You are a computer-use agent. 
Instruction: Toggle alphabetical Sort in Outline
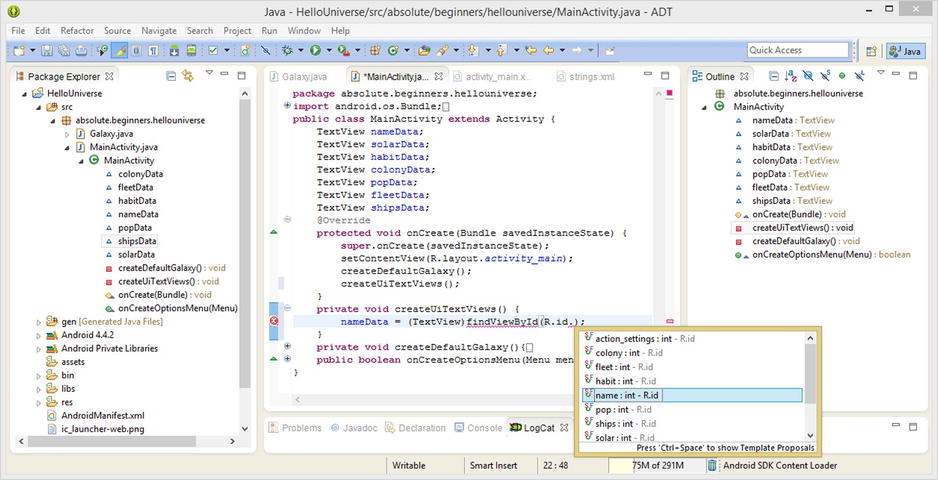(x=791, y=76)
